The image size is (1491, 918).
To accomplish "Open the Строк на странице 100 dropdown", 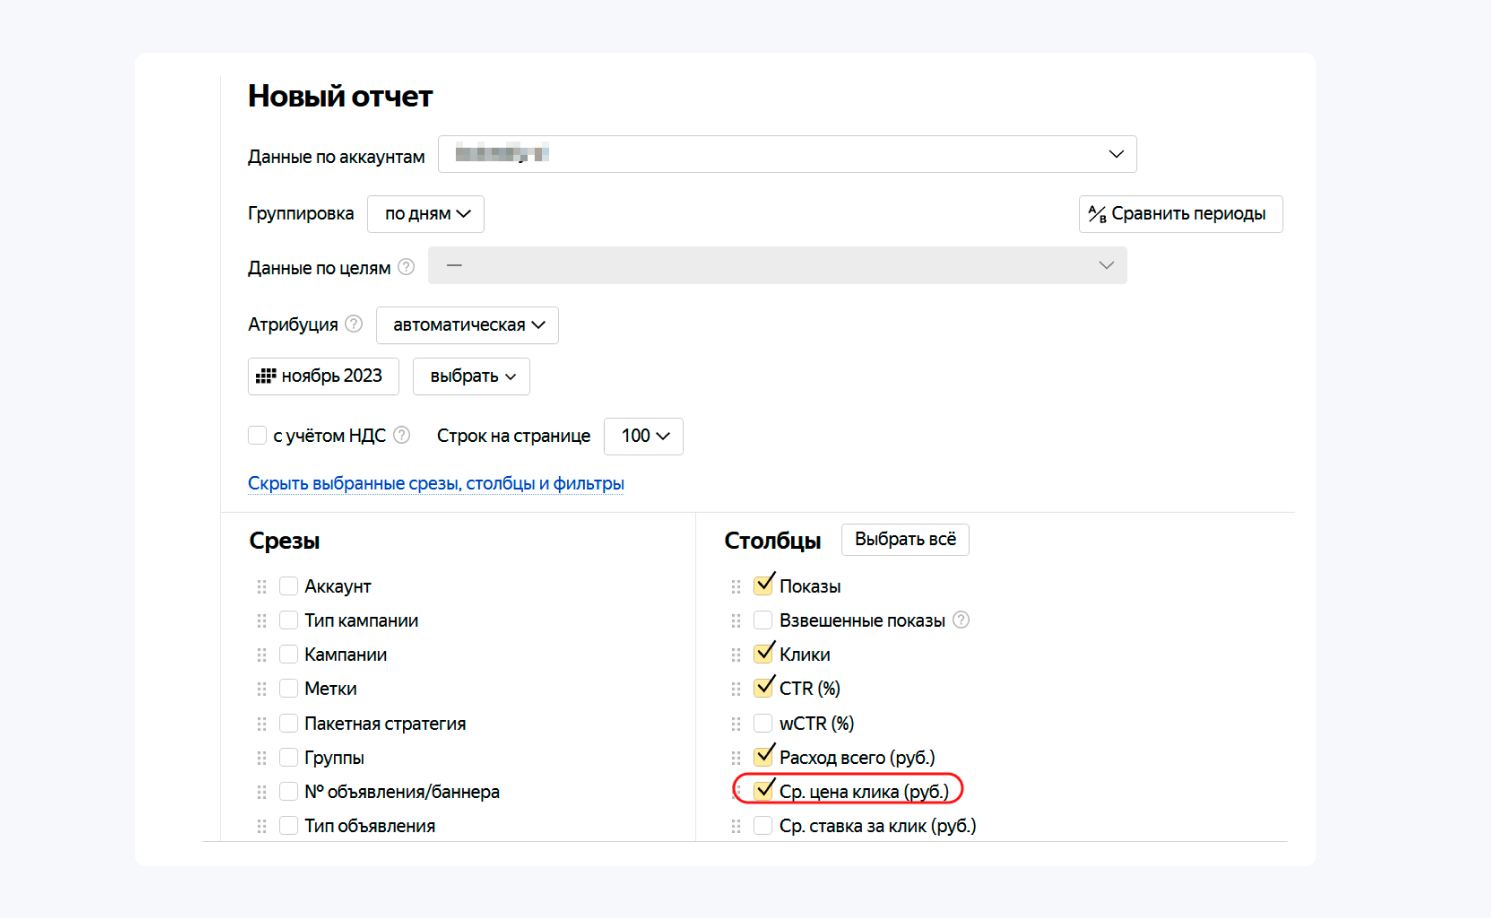I will (644, 436).
